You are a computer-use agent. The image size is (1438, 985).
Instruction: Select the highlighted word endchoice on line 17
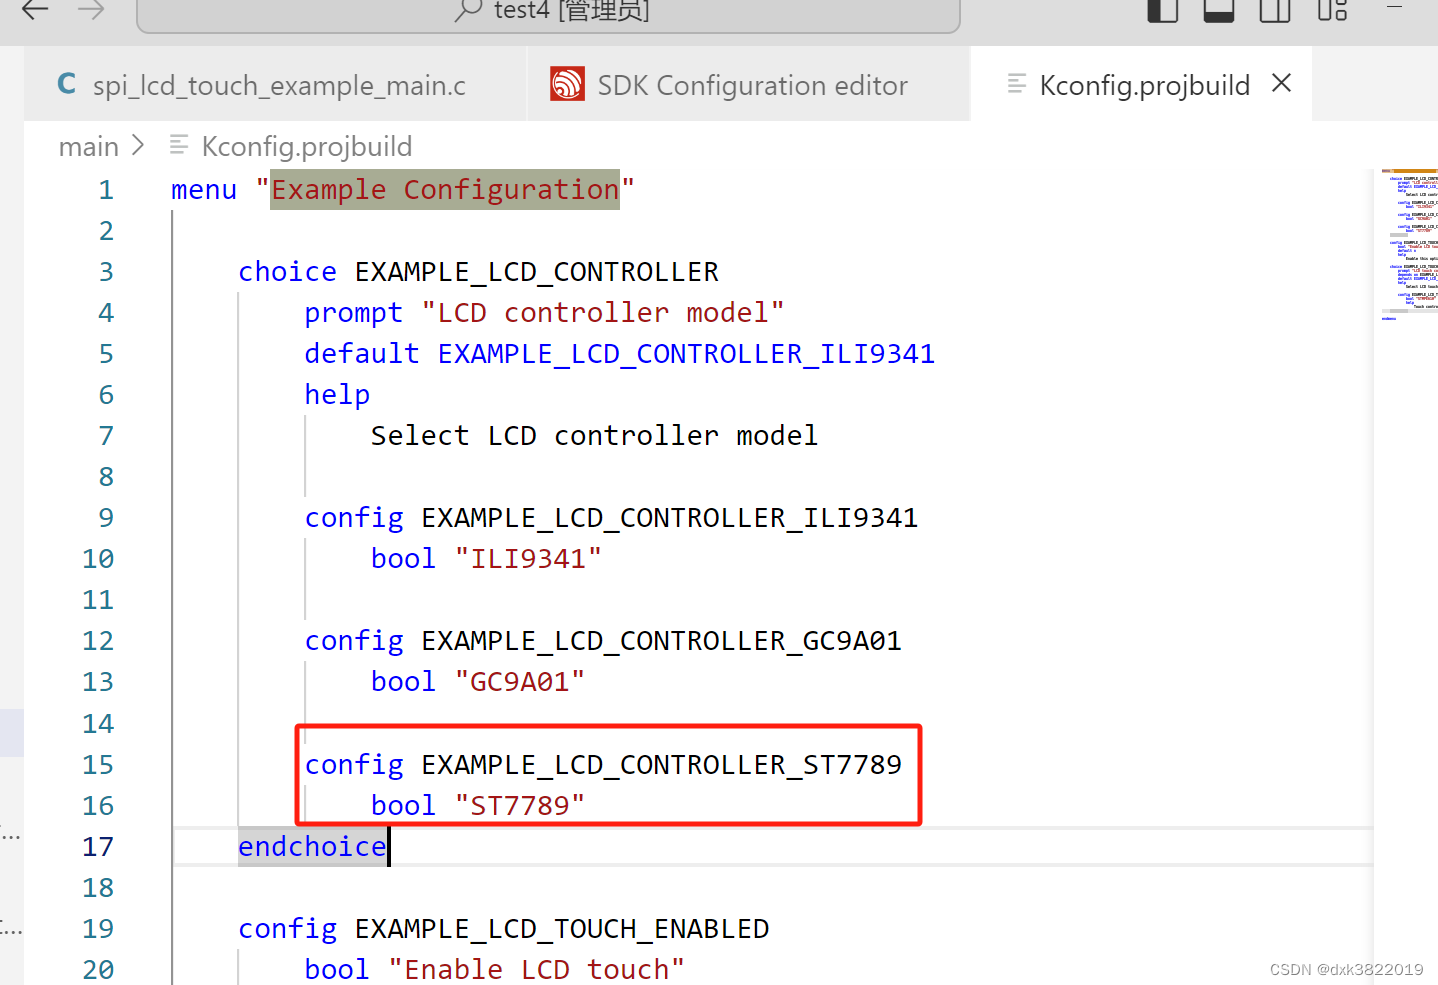point(311,846)
